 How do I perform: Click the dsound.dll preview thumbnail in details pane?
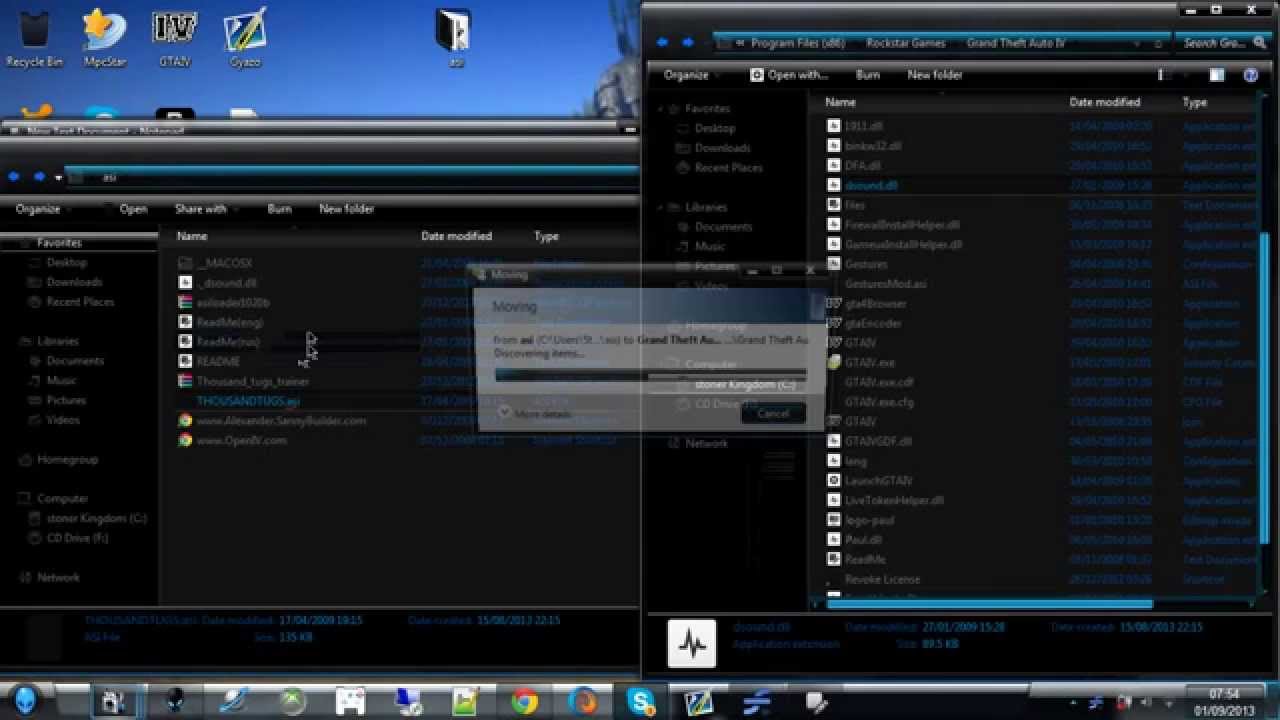click(x=692, y=644)
